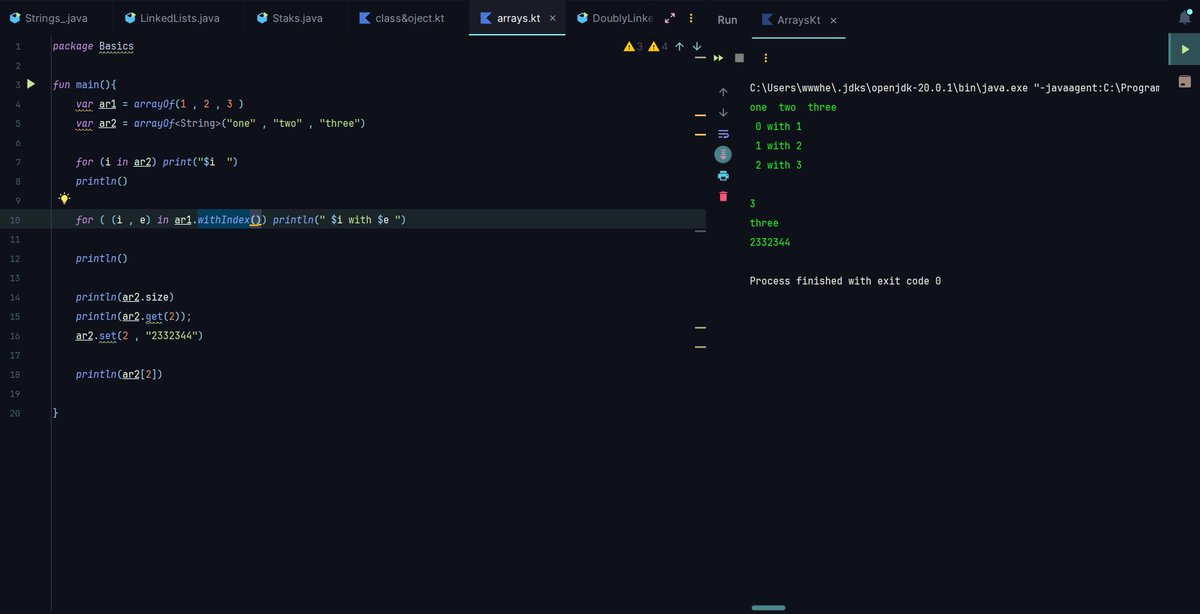Open the Staks.java tab

[289, 19]
